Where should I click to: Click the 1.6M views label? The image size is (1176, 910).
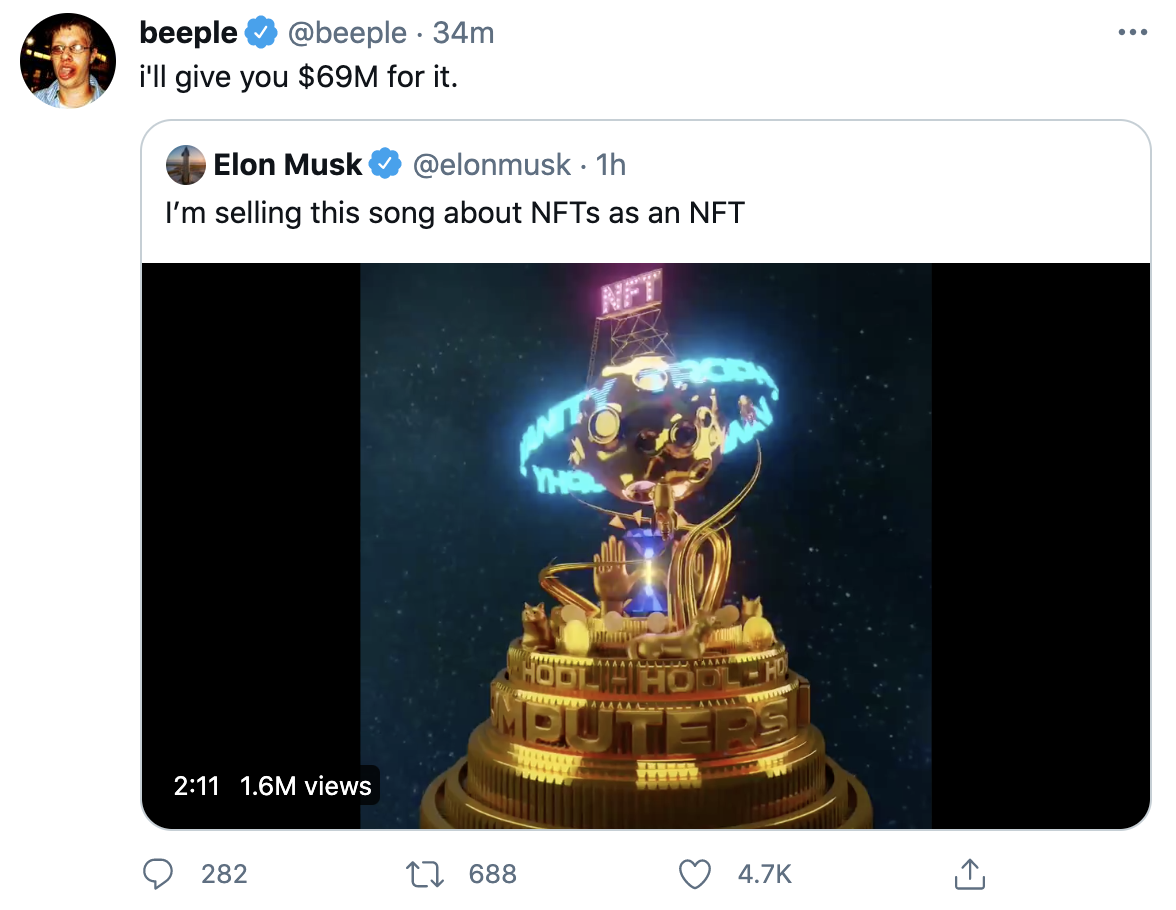tap(305, 785)
